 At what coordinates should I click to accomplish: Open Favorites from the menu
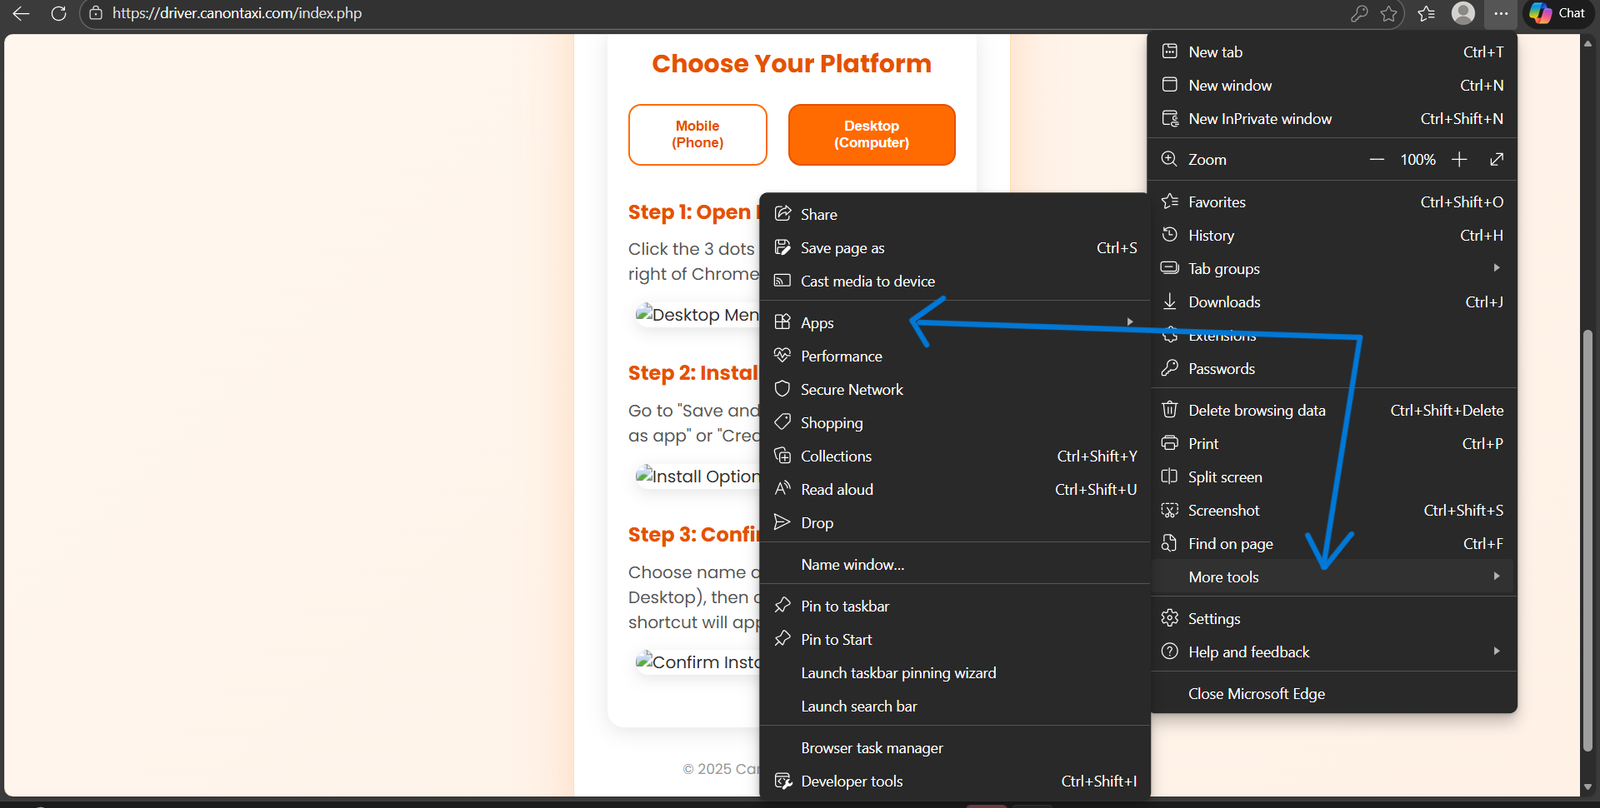click(1333, 202)
